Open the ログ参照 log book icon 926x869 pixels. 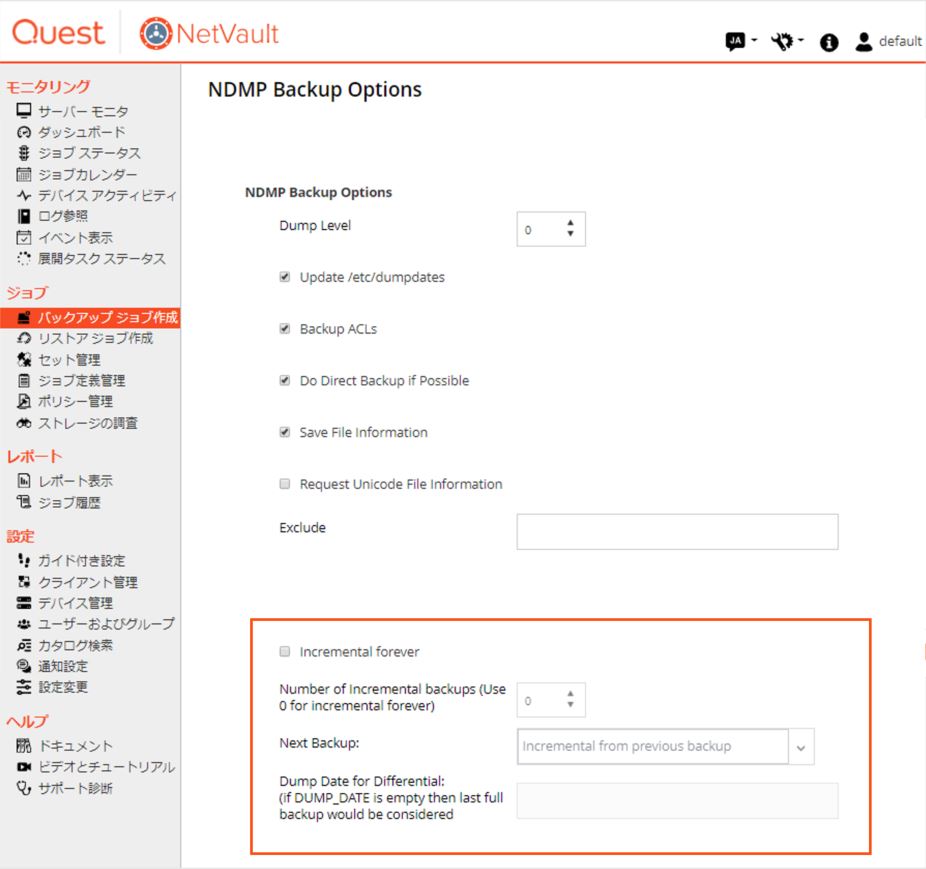[24, 216]
